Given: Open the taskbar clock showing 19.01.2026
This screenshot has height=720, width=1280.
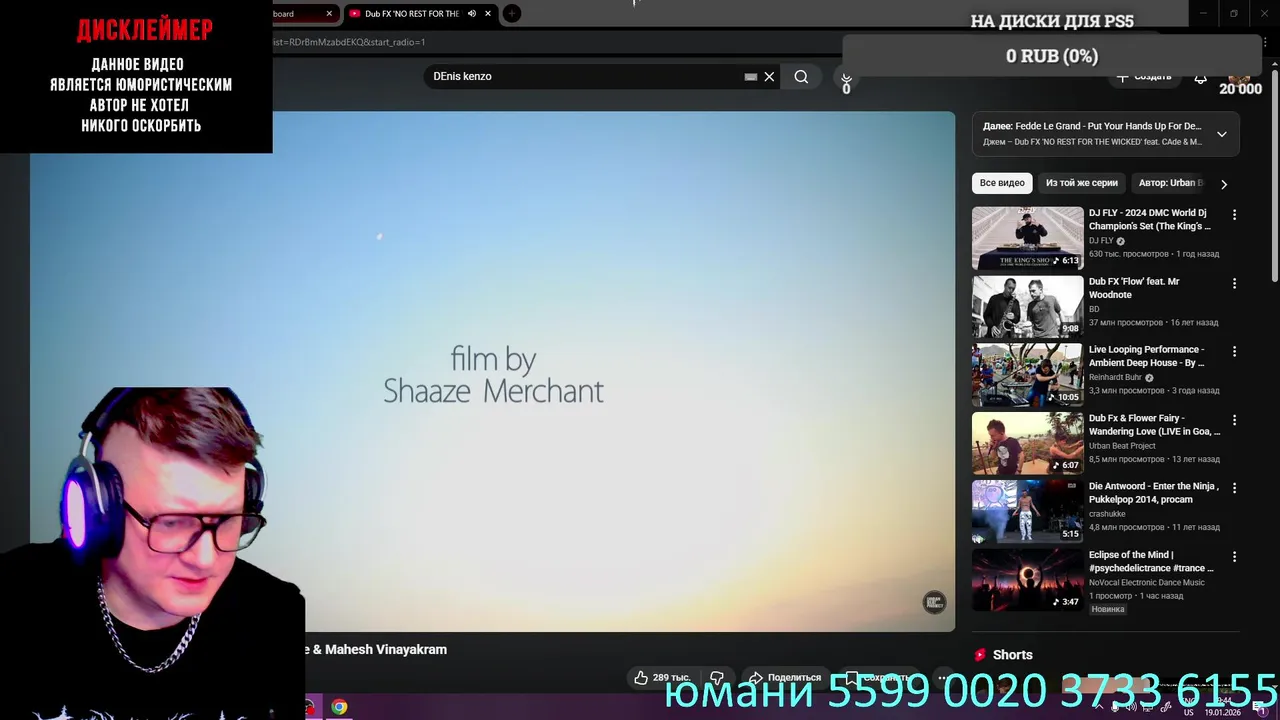Looking at the screenshot, I should pyautogui.click(x=1222, y=707).
